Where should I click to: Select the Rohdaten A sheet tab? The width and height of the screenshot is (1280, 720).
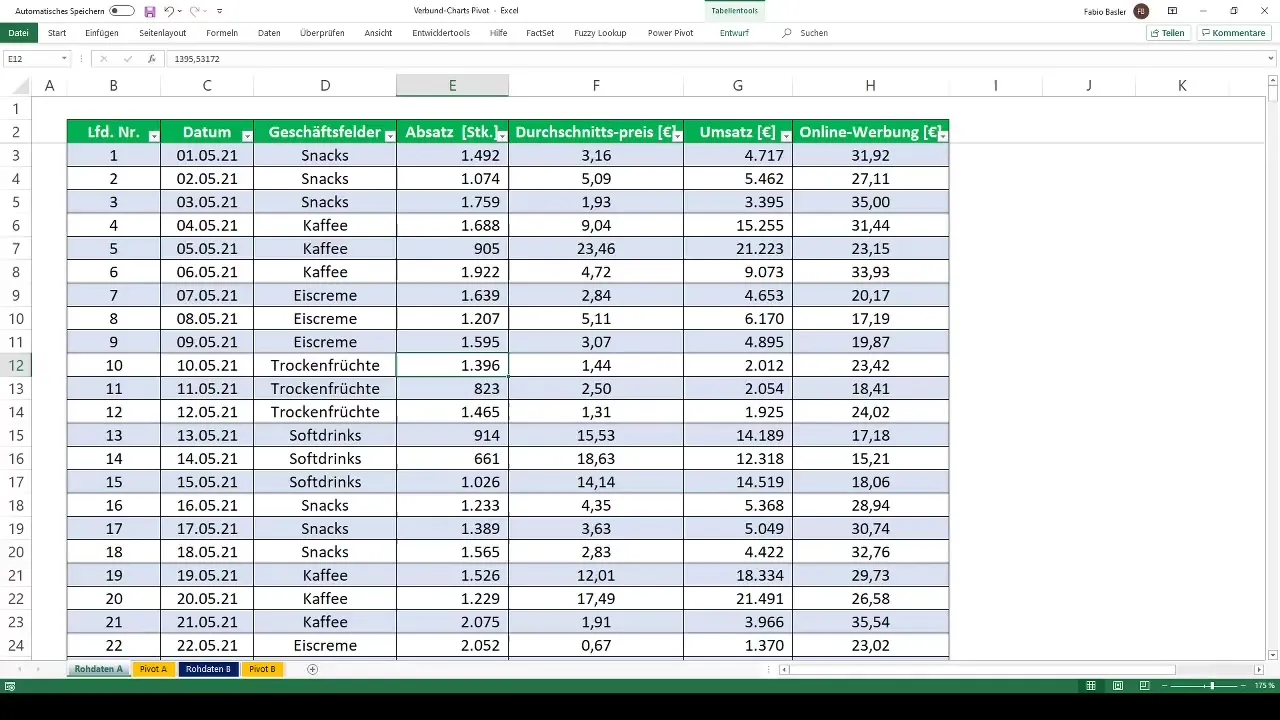(x=99, y=669)
